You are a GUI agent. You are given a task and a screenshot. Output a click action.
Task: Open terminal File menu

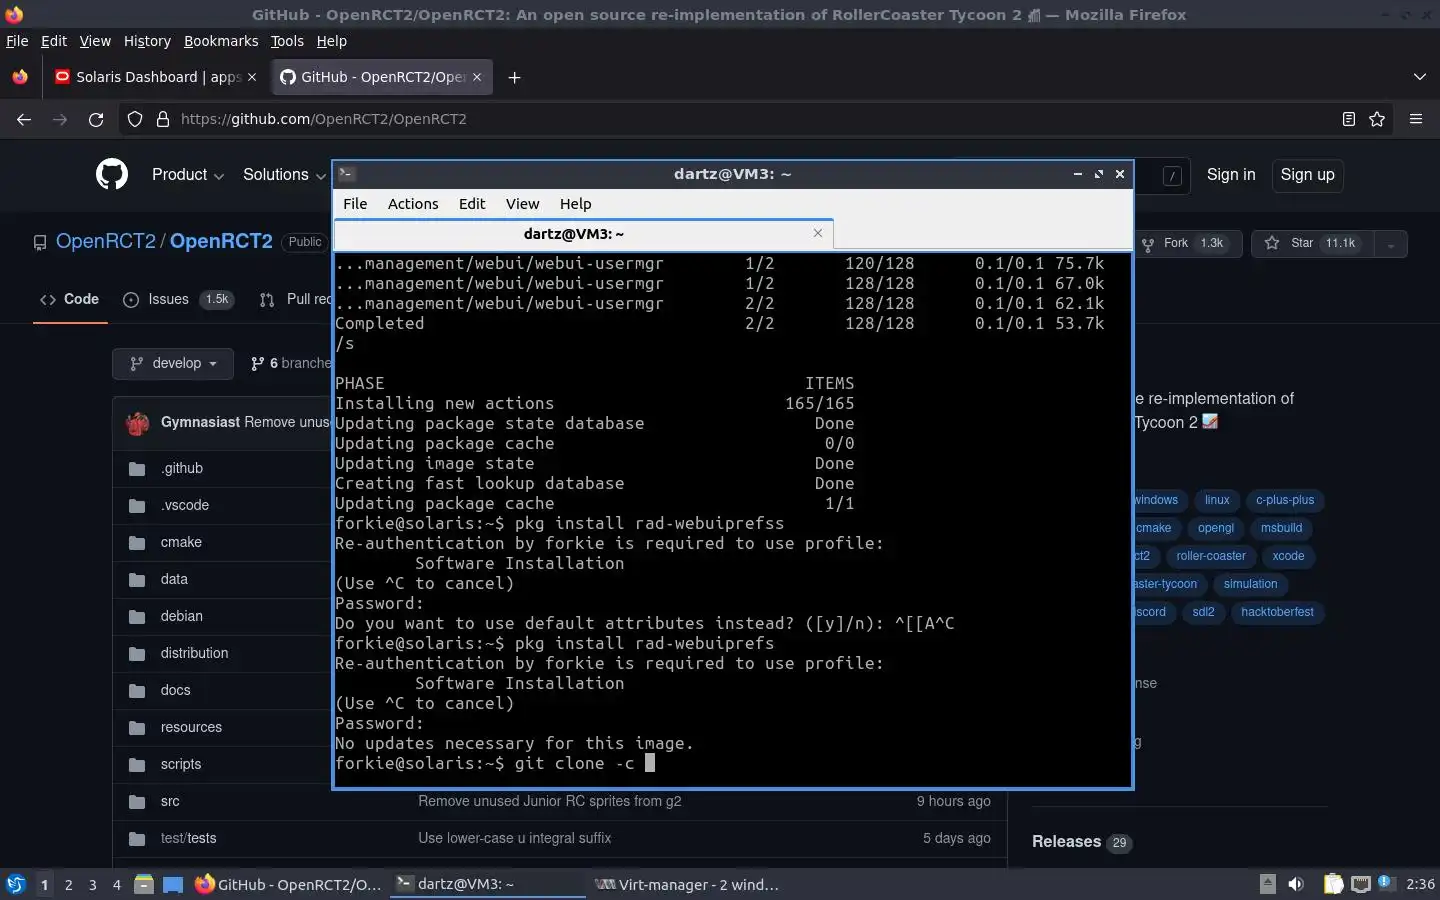coord(355,204)
